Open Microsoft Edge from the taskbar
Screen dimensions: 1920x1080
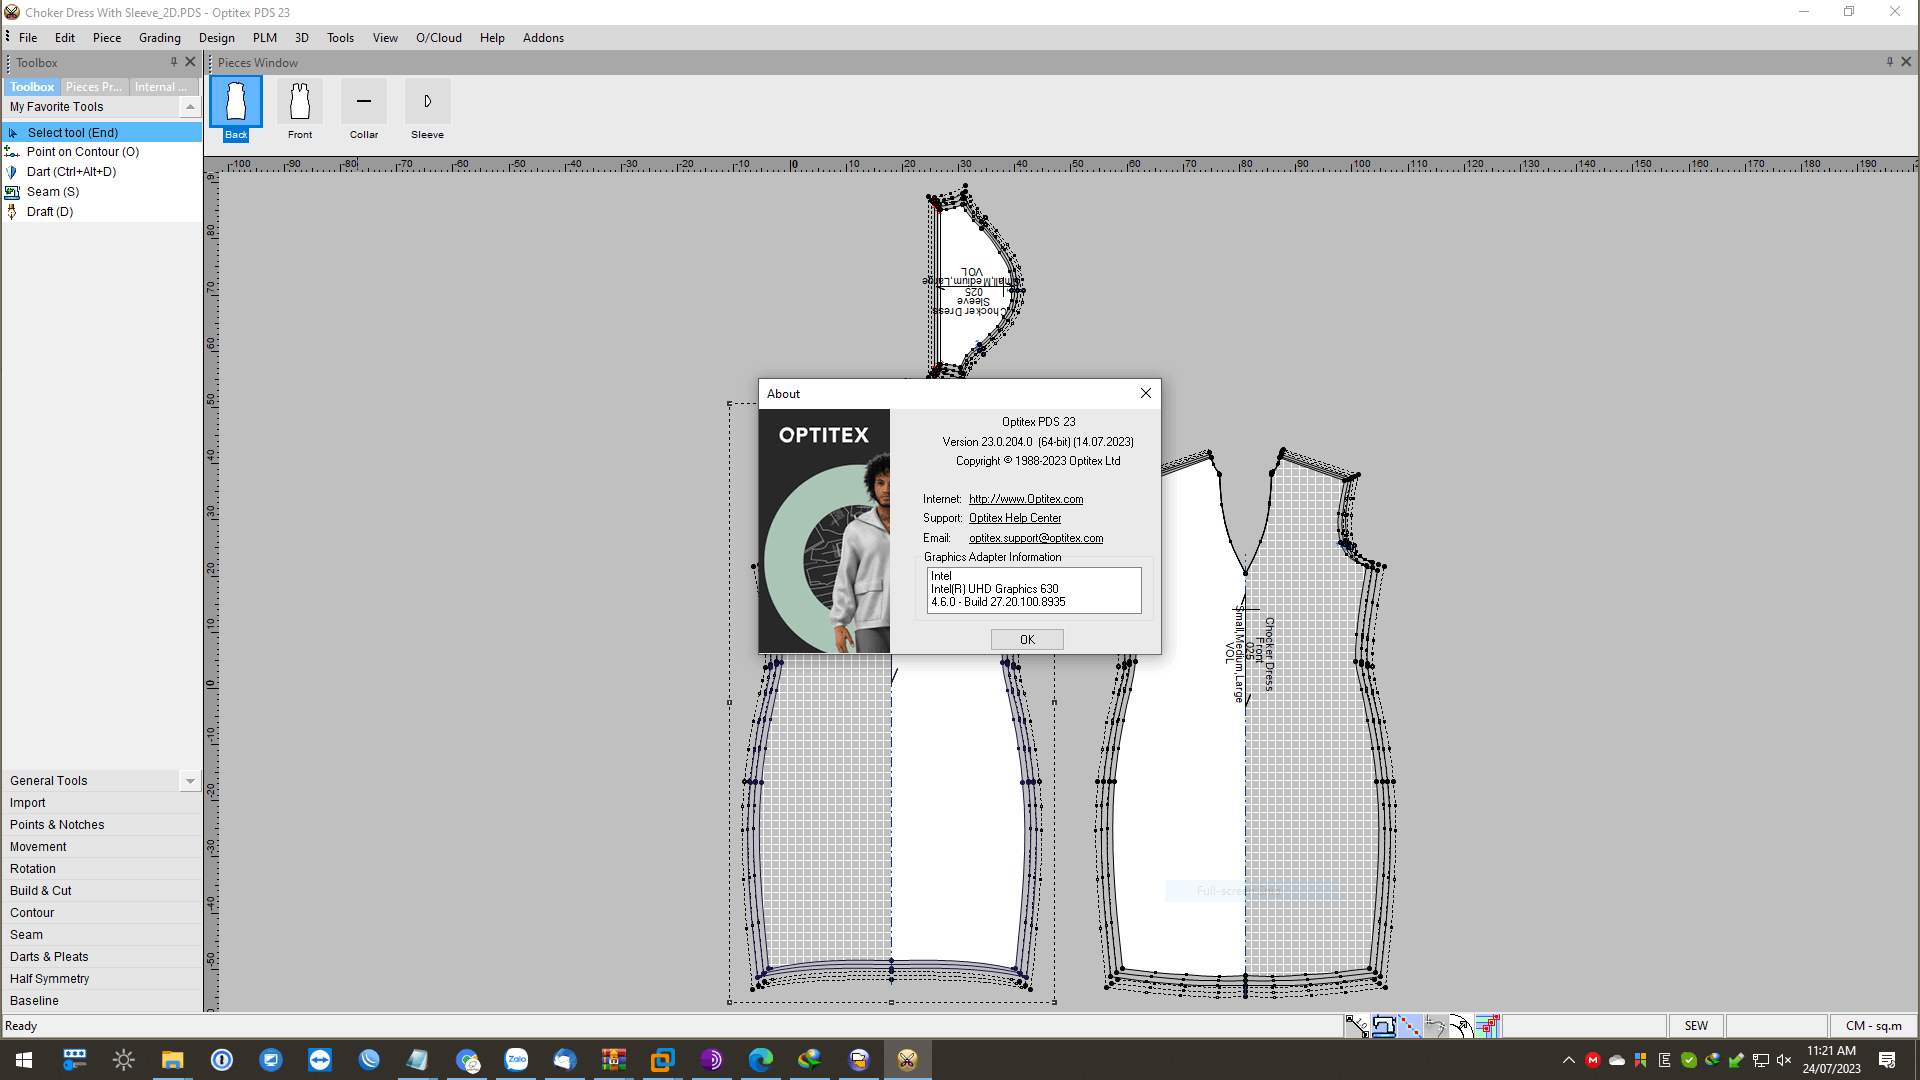tap(760, 1060)
